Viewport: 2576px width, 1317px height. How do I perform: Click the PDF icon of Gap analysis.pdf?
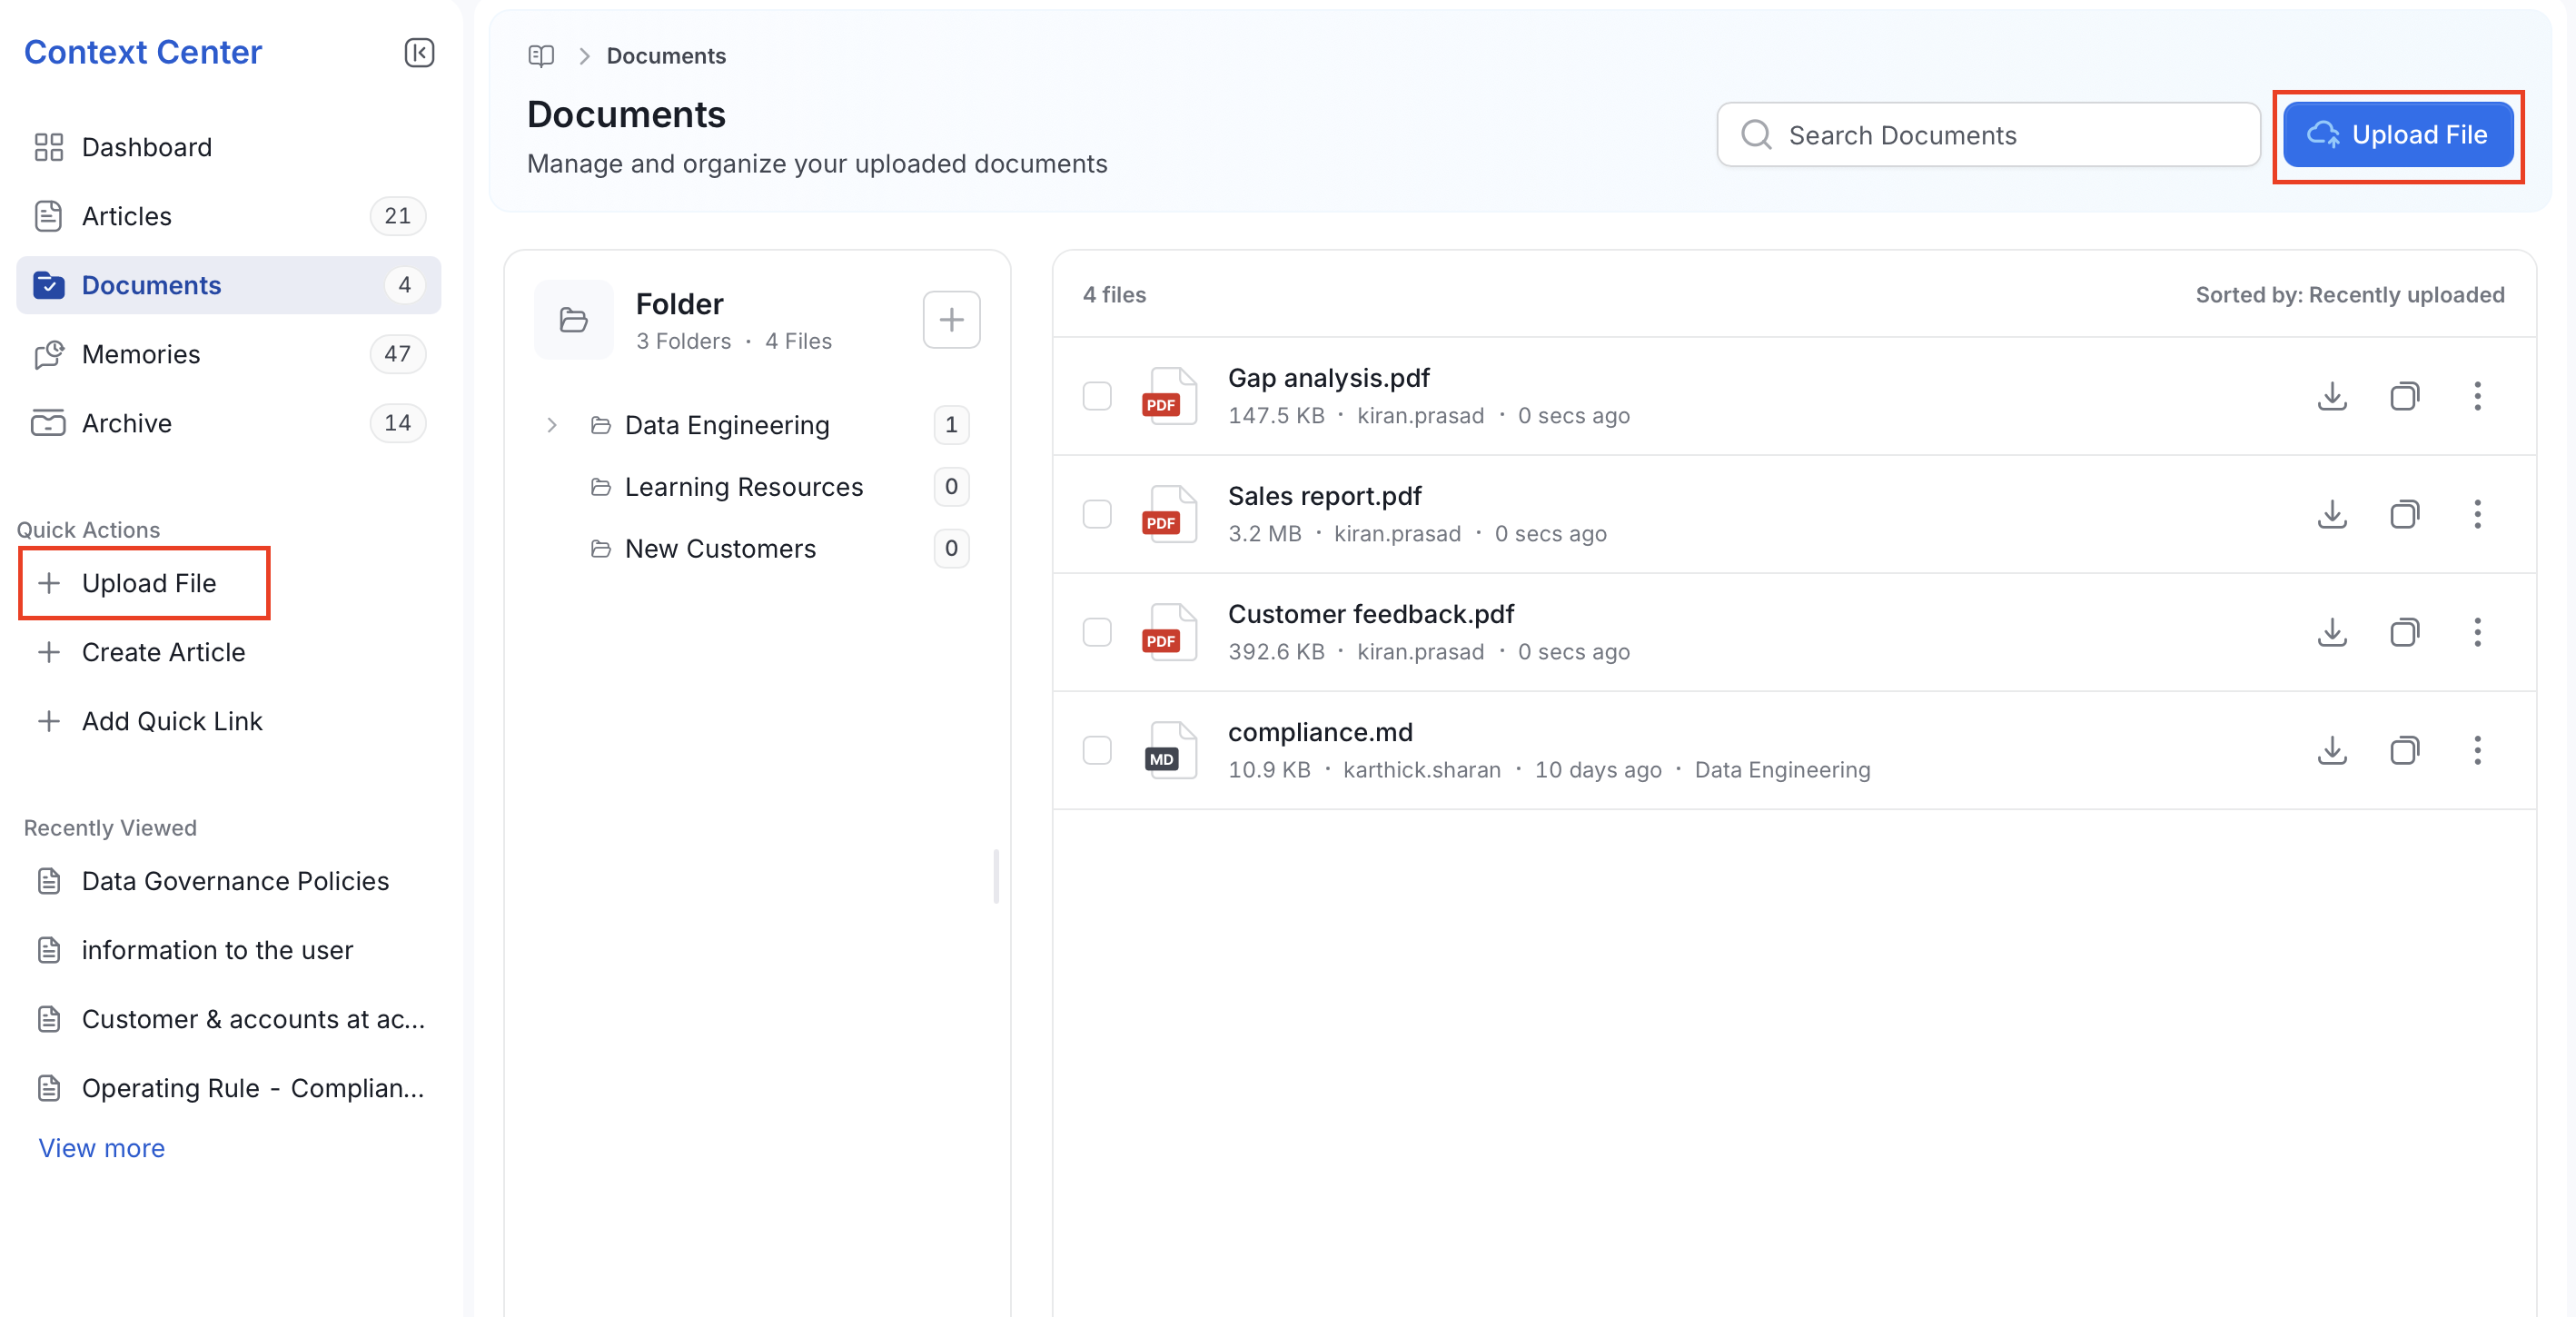1169,396
